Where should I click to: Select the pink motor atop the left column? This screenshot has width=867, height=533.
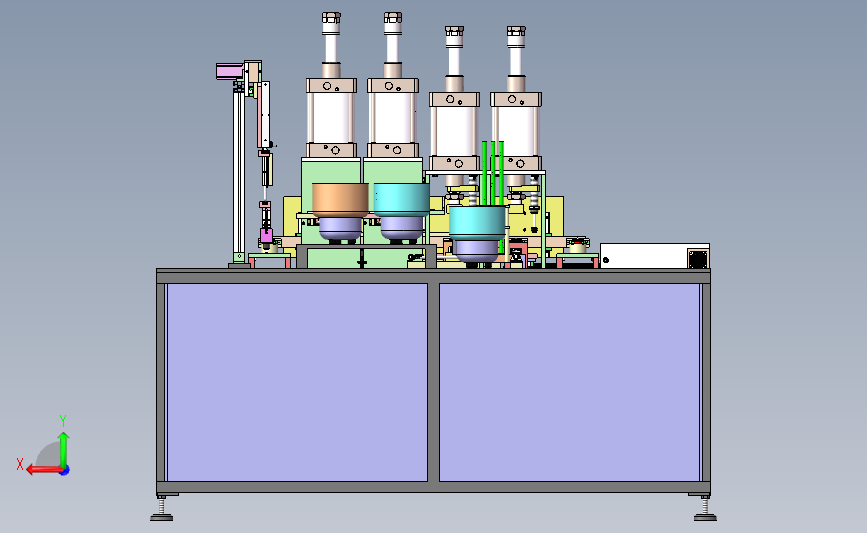point(229,71)
